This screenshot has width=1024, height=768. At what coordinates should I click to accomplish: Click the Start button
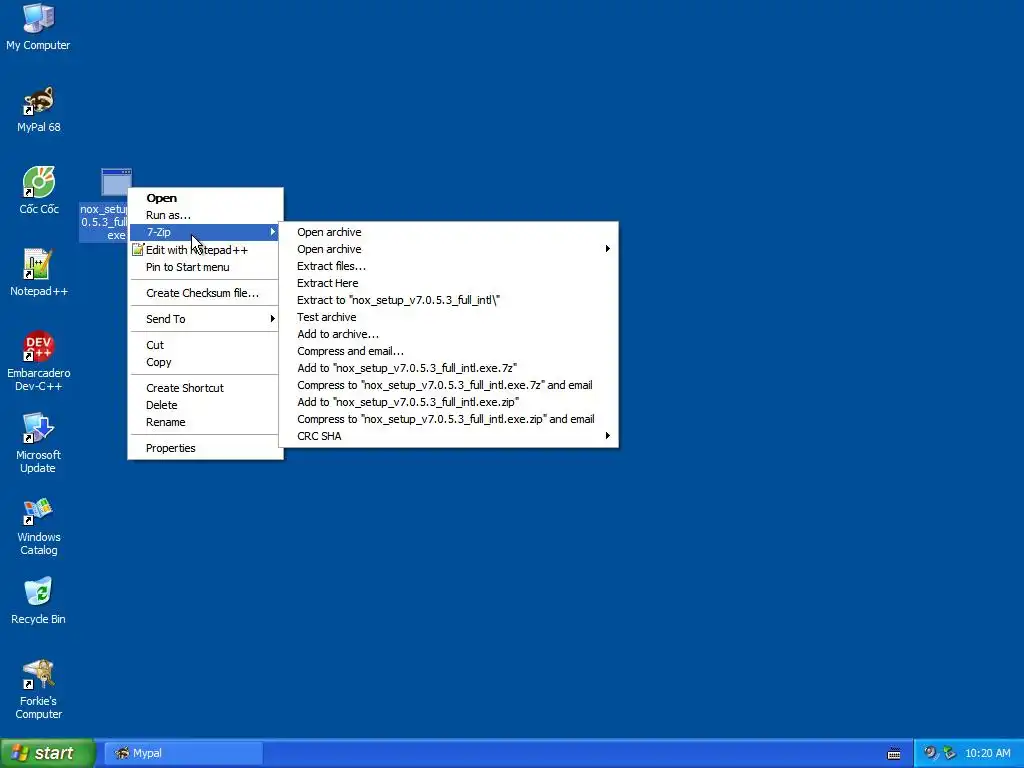[x=47, y=753]
